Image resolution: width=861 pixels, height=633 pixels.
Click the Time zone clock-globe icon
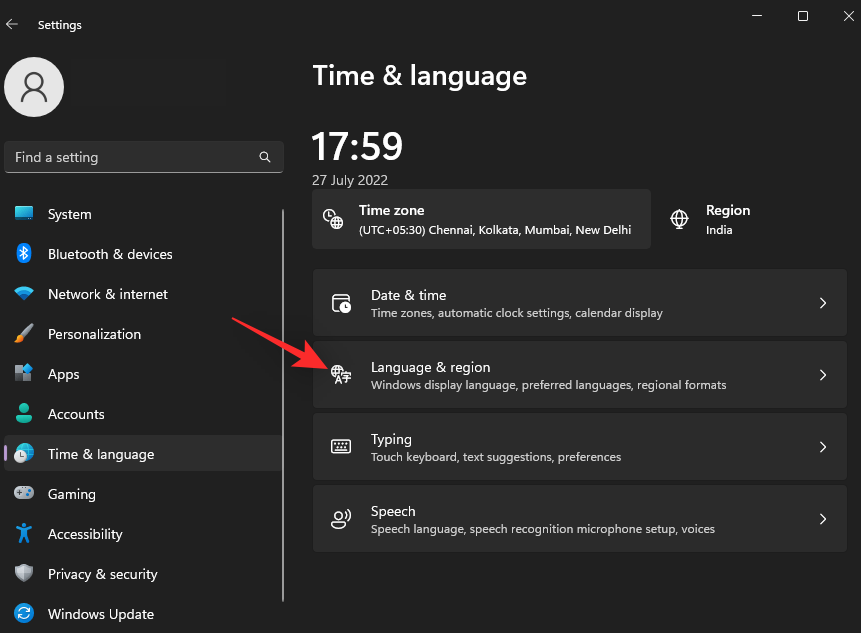coord(333,219)
